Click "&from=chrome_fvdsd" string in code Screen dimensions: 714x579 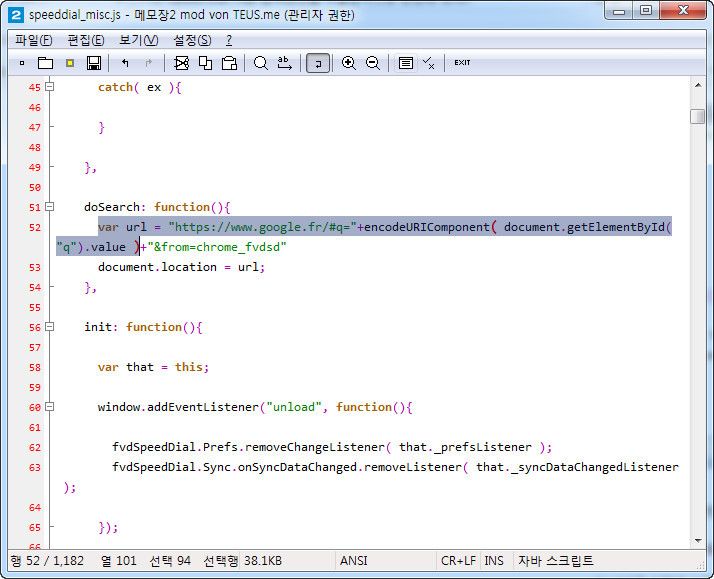point(217,247)
